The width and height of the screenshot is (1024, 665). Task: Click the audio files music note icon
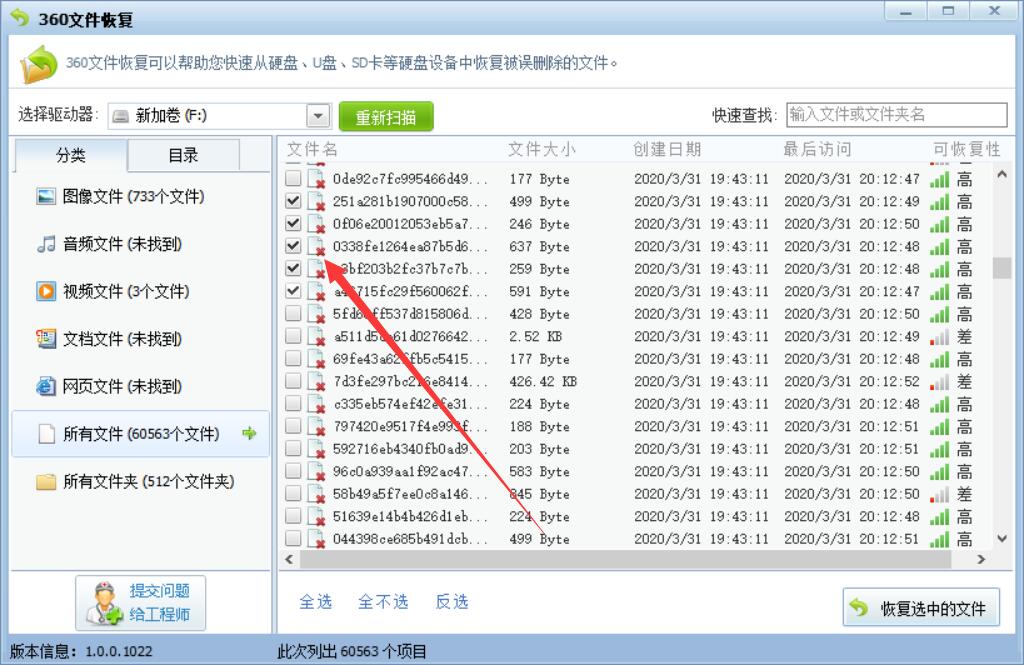46,244
